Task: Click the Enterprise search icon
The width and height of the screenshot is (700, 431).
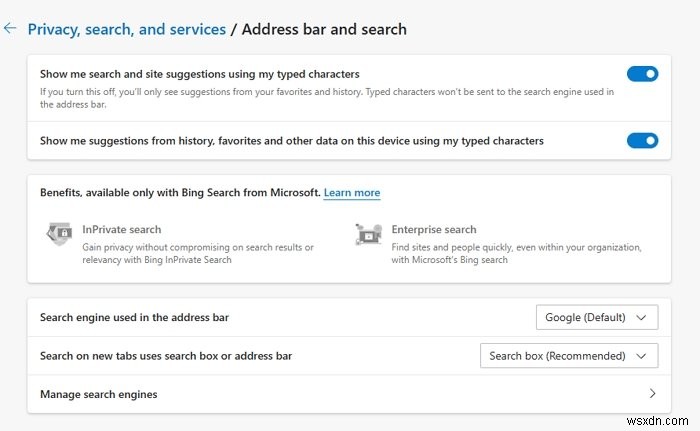Action: tap(369, 234)
